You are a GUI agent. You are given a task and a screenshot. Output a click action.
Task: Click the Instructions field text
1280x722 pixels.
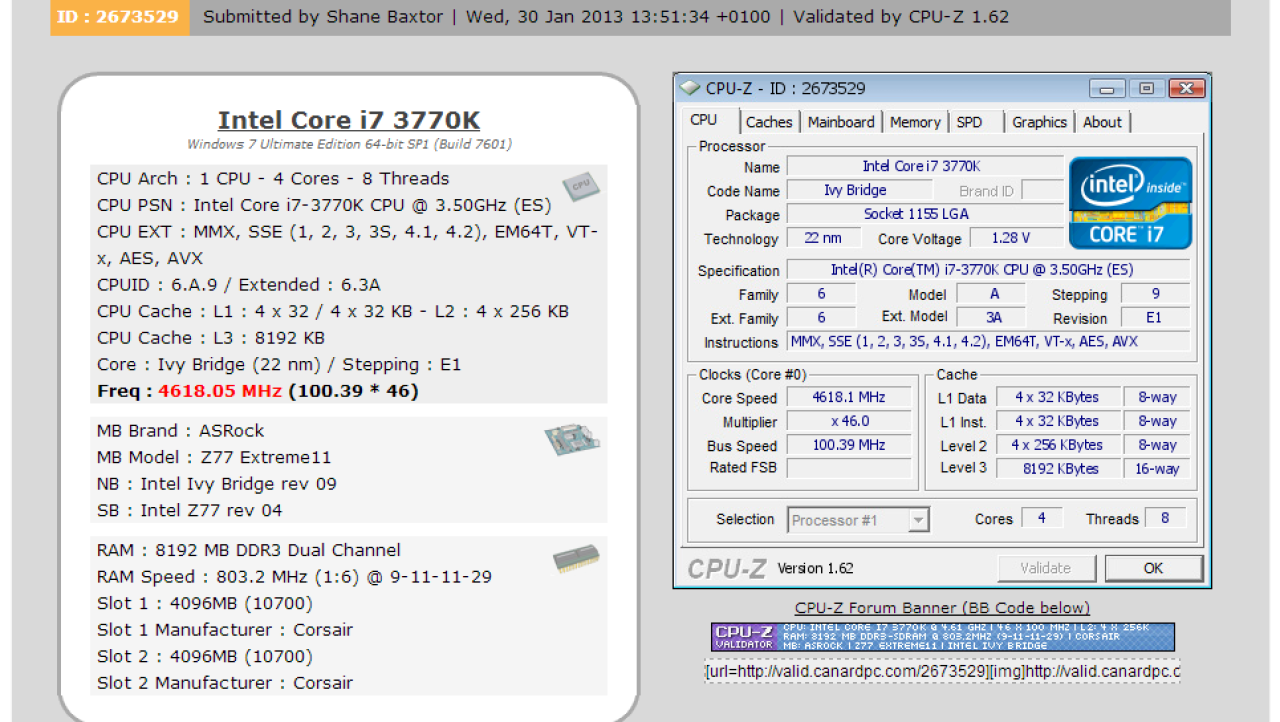pos(988,342)
